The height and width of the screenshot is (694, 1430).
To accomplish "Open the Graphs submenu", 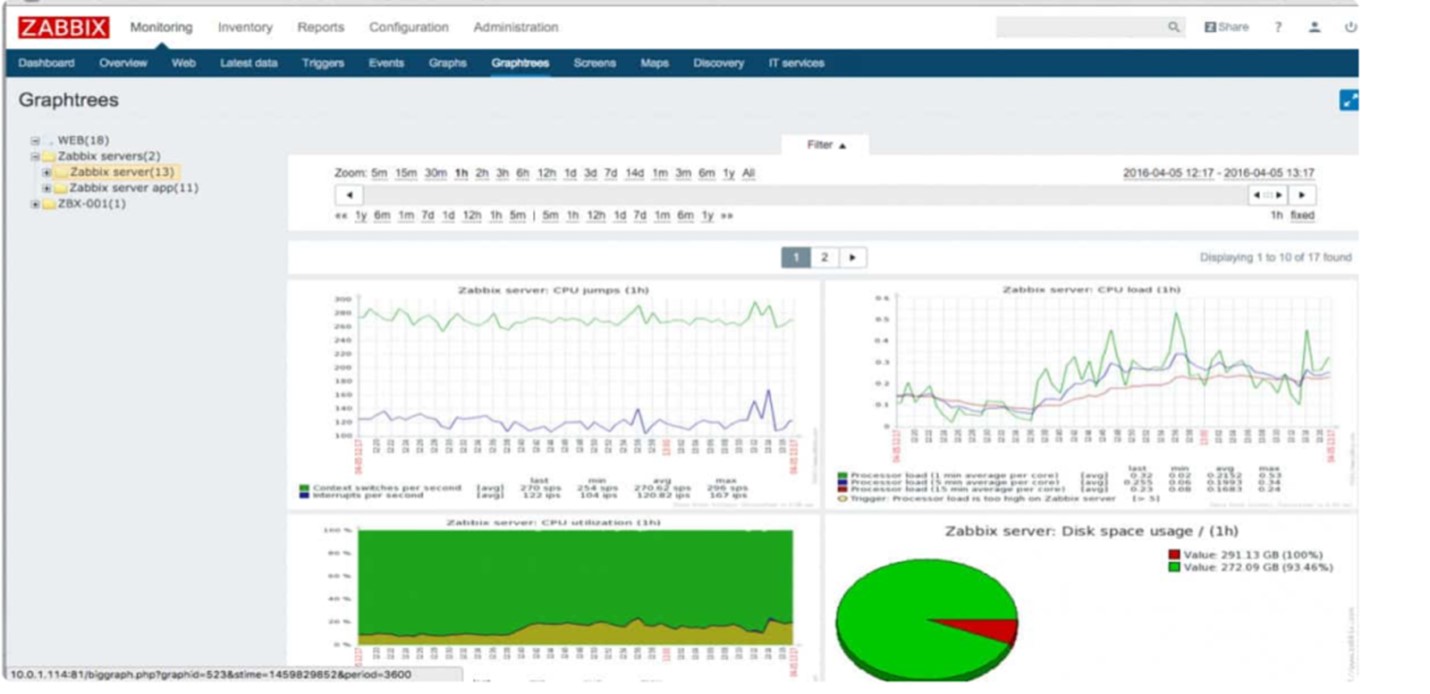I will (x=448, y=63).
